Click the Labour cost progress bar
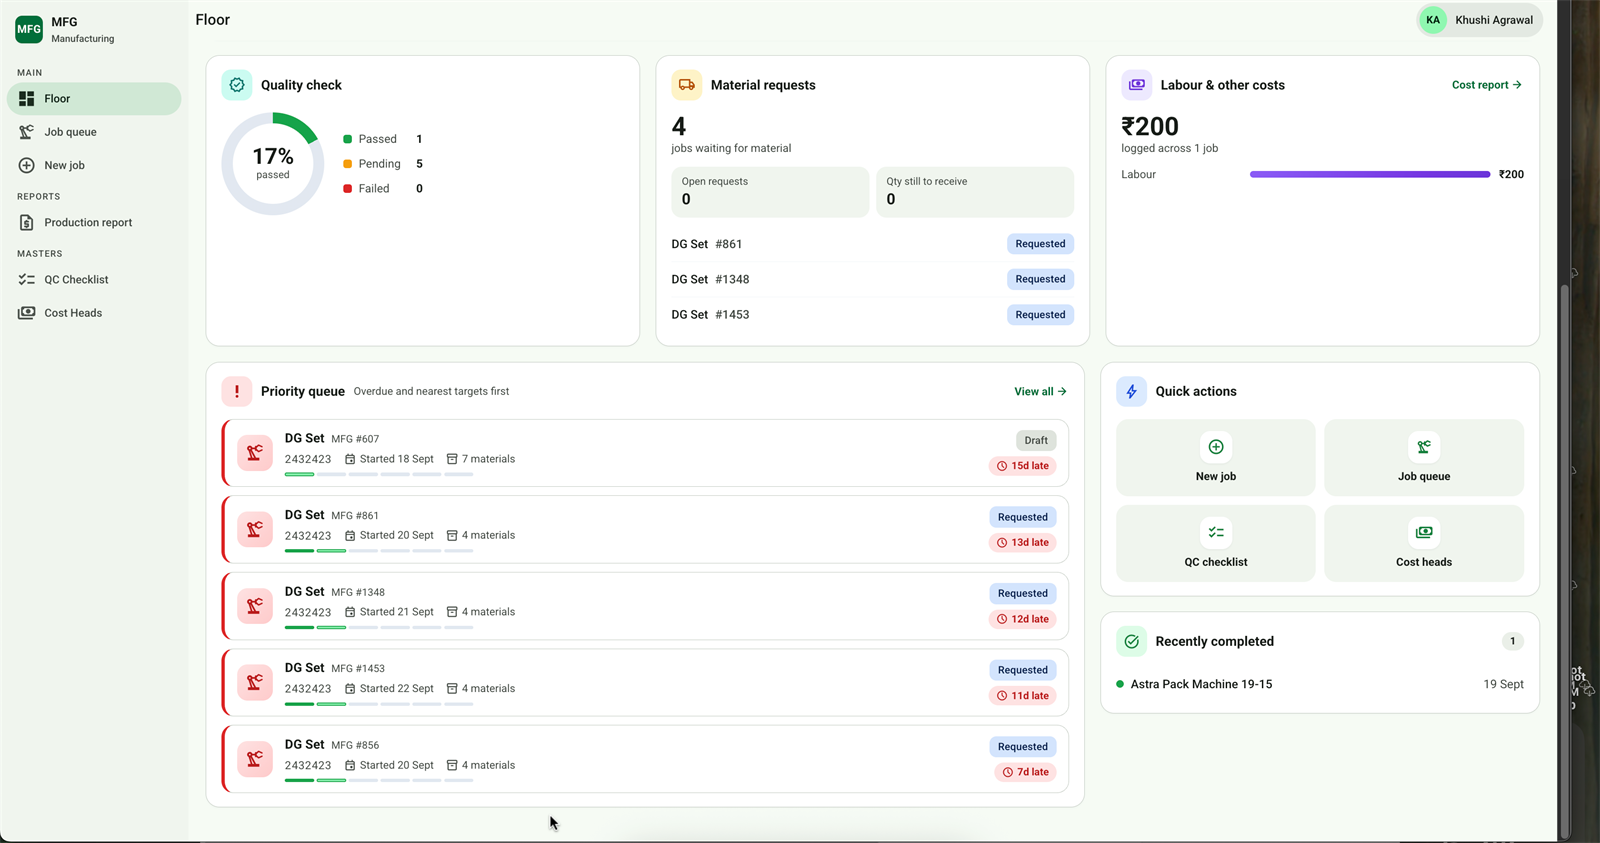1600x843 pixels. [1370, 174]
